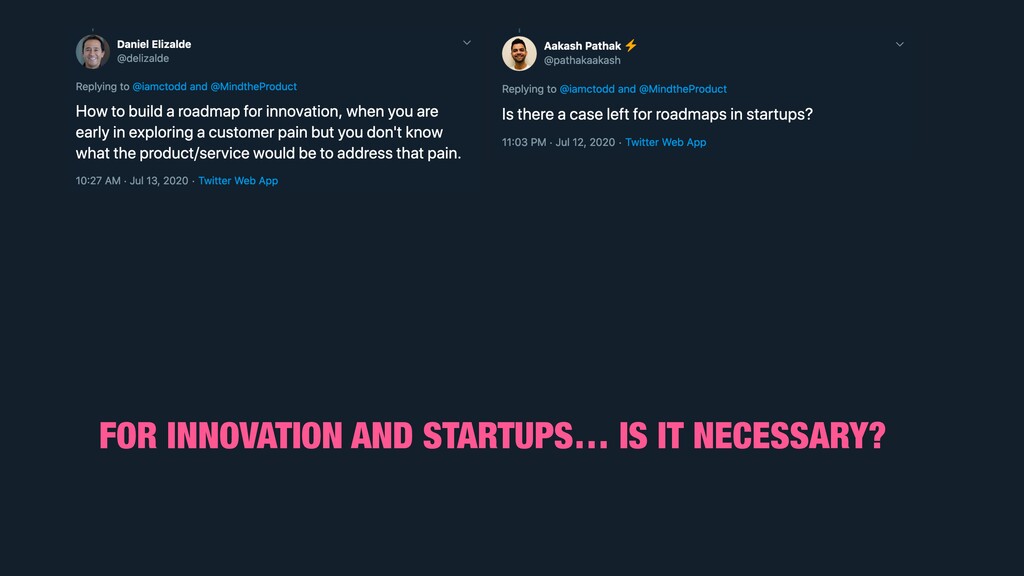The image size is (1024, 576).
Task: Click the pink headline IS IT NECESSARY
Action: point(752,436)
